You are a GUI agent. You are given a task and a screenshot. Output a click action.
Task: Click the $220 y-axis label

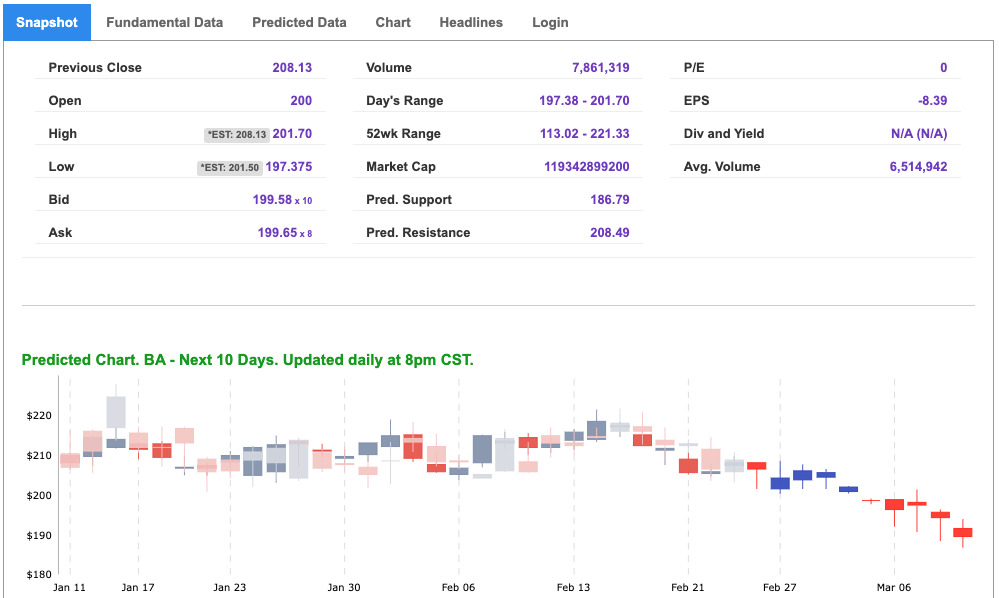pos(39,416)
